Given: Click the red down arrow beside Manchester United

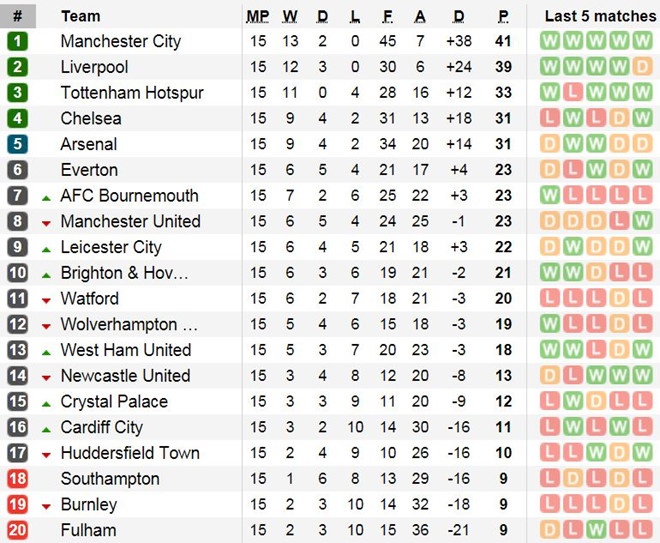Looking at the screenshot, I should coord(46,223).
